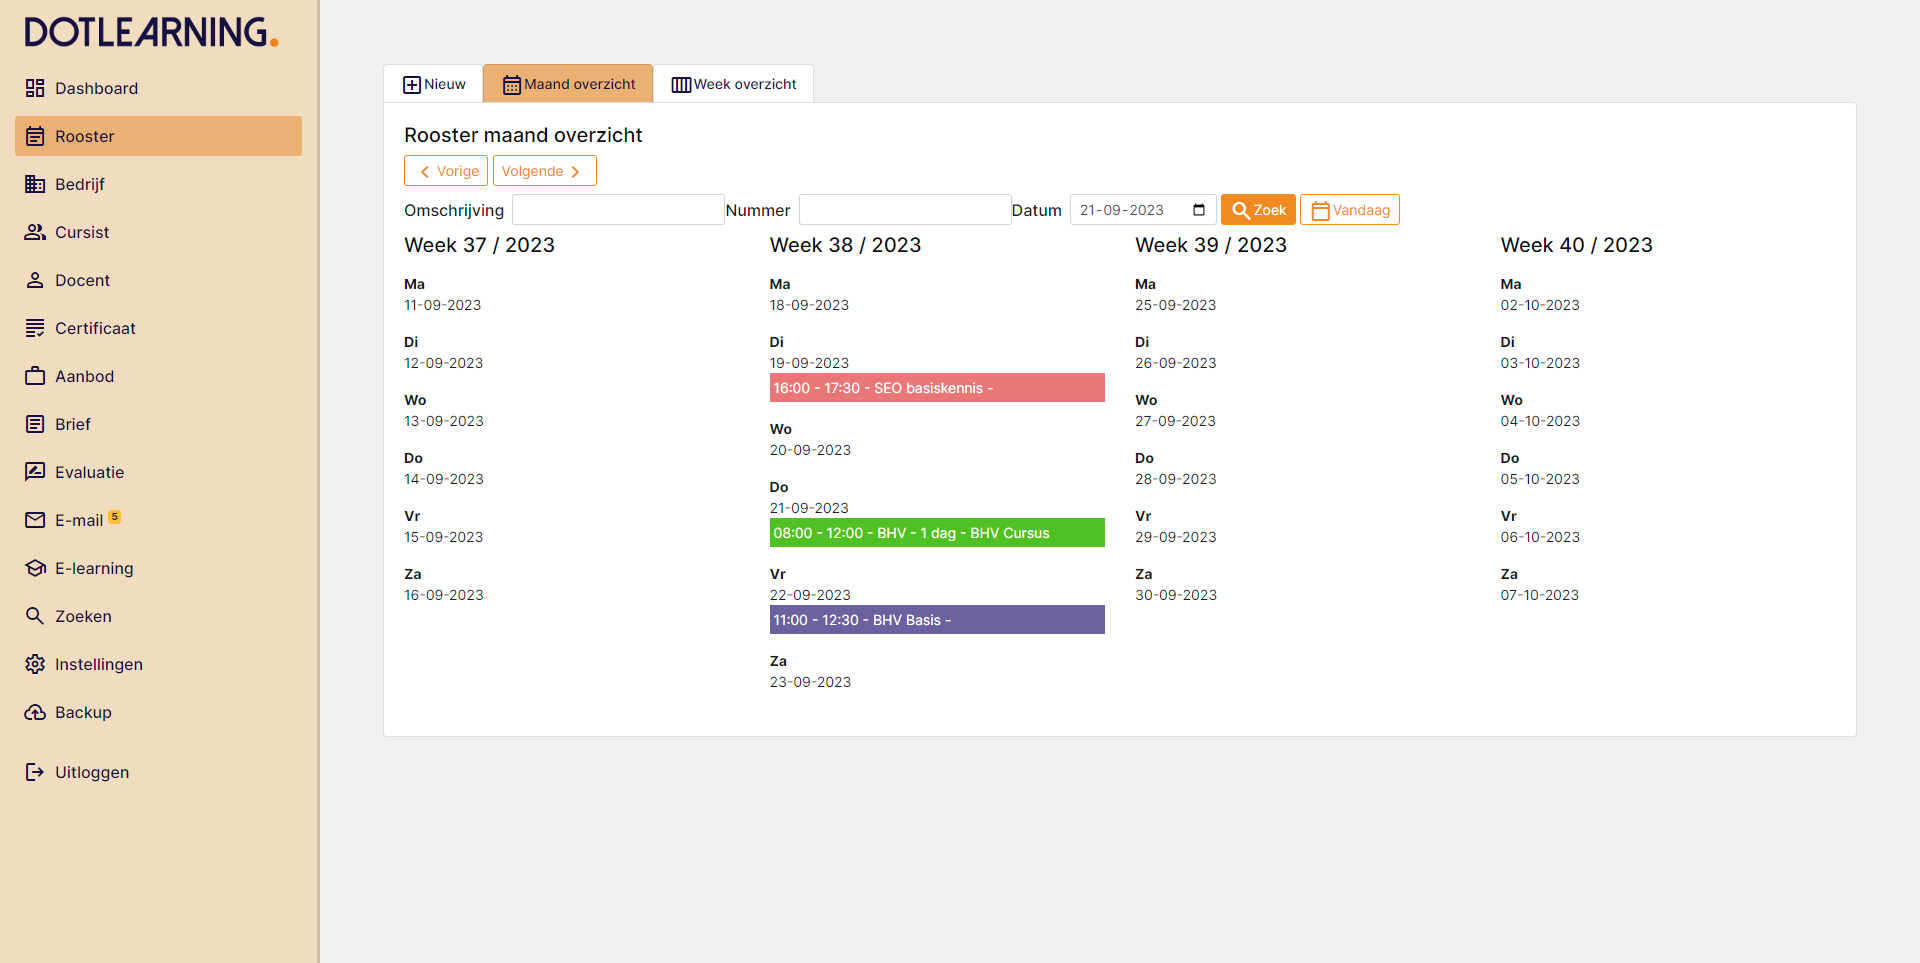Open the Backup section
Screen dimensions: 1920x963
click(83, 712)
